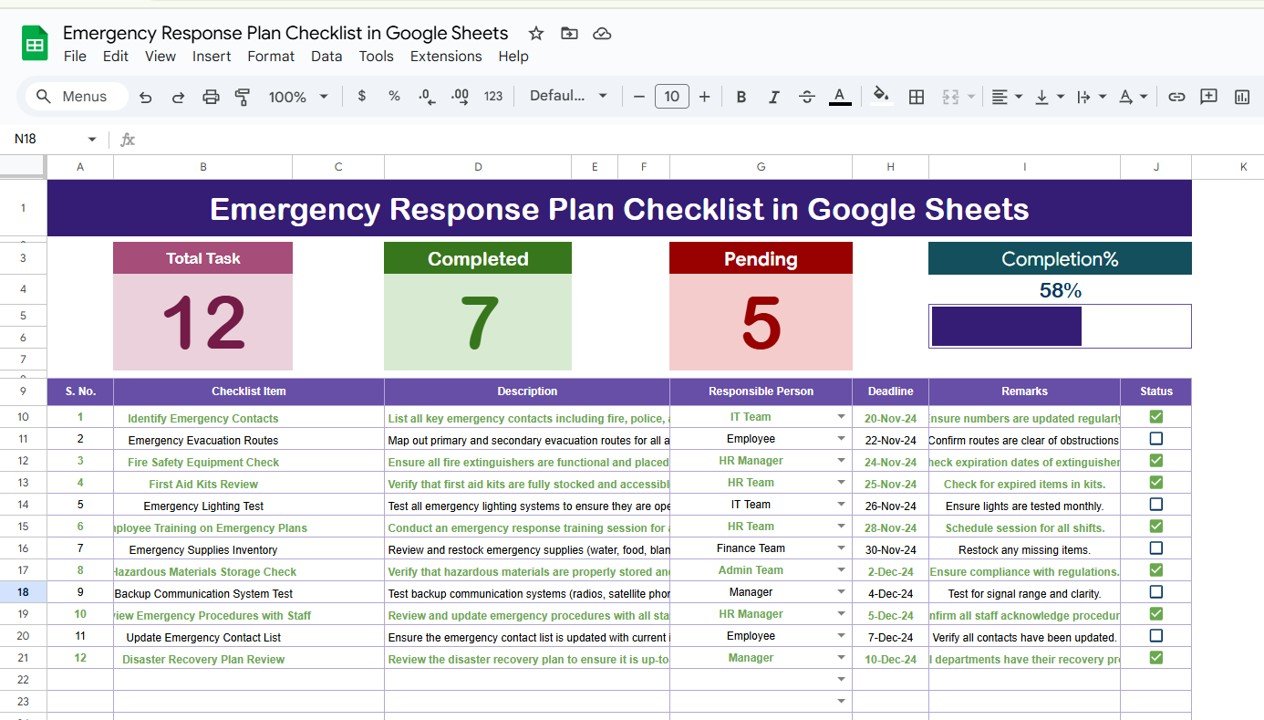Open the File menu

point(75,56)
